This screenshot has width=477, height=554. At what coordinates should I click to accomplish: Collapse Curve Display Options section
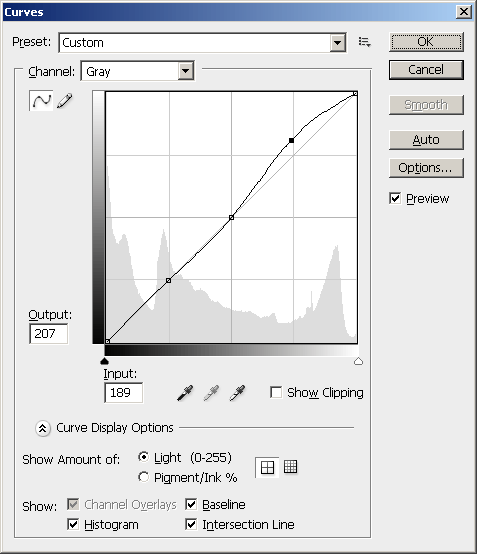click(42, 428)
